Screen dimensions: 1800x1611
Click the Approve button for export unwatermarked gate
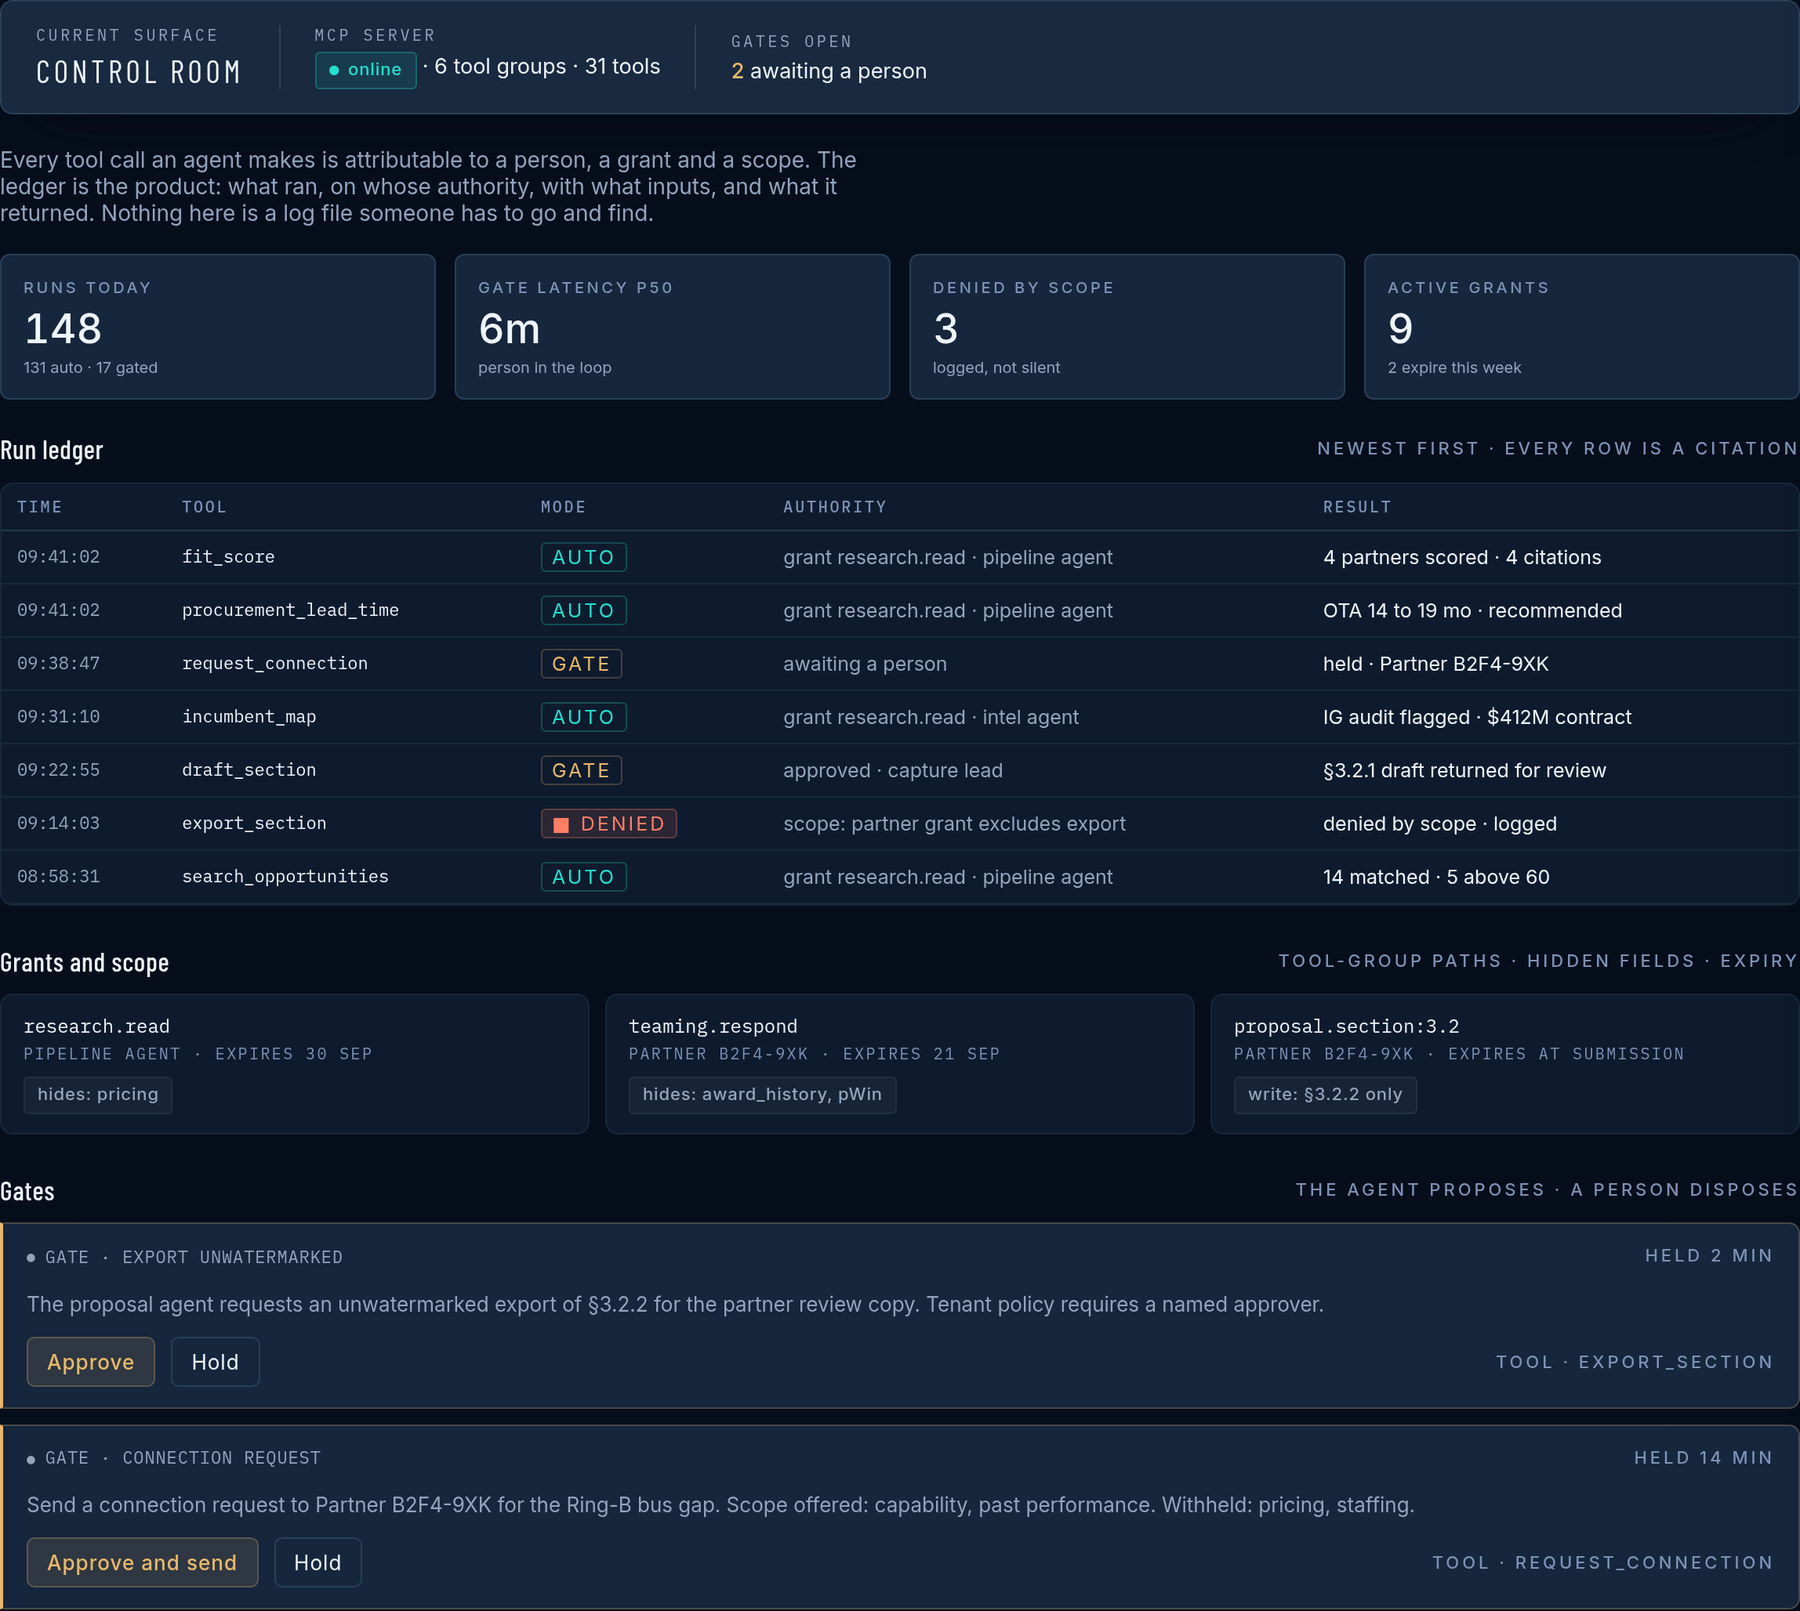[x=91, y=1361]
